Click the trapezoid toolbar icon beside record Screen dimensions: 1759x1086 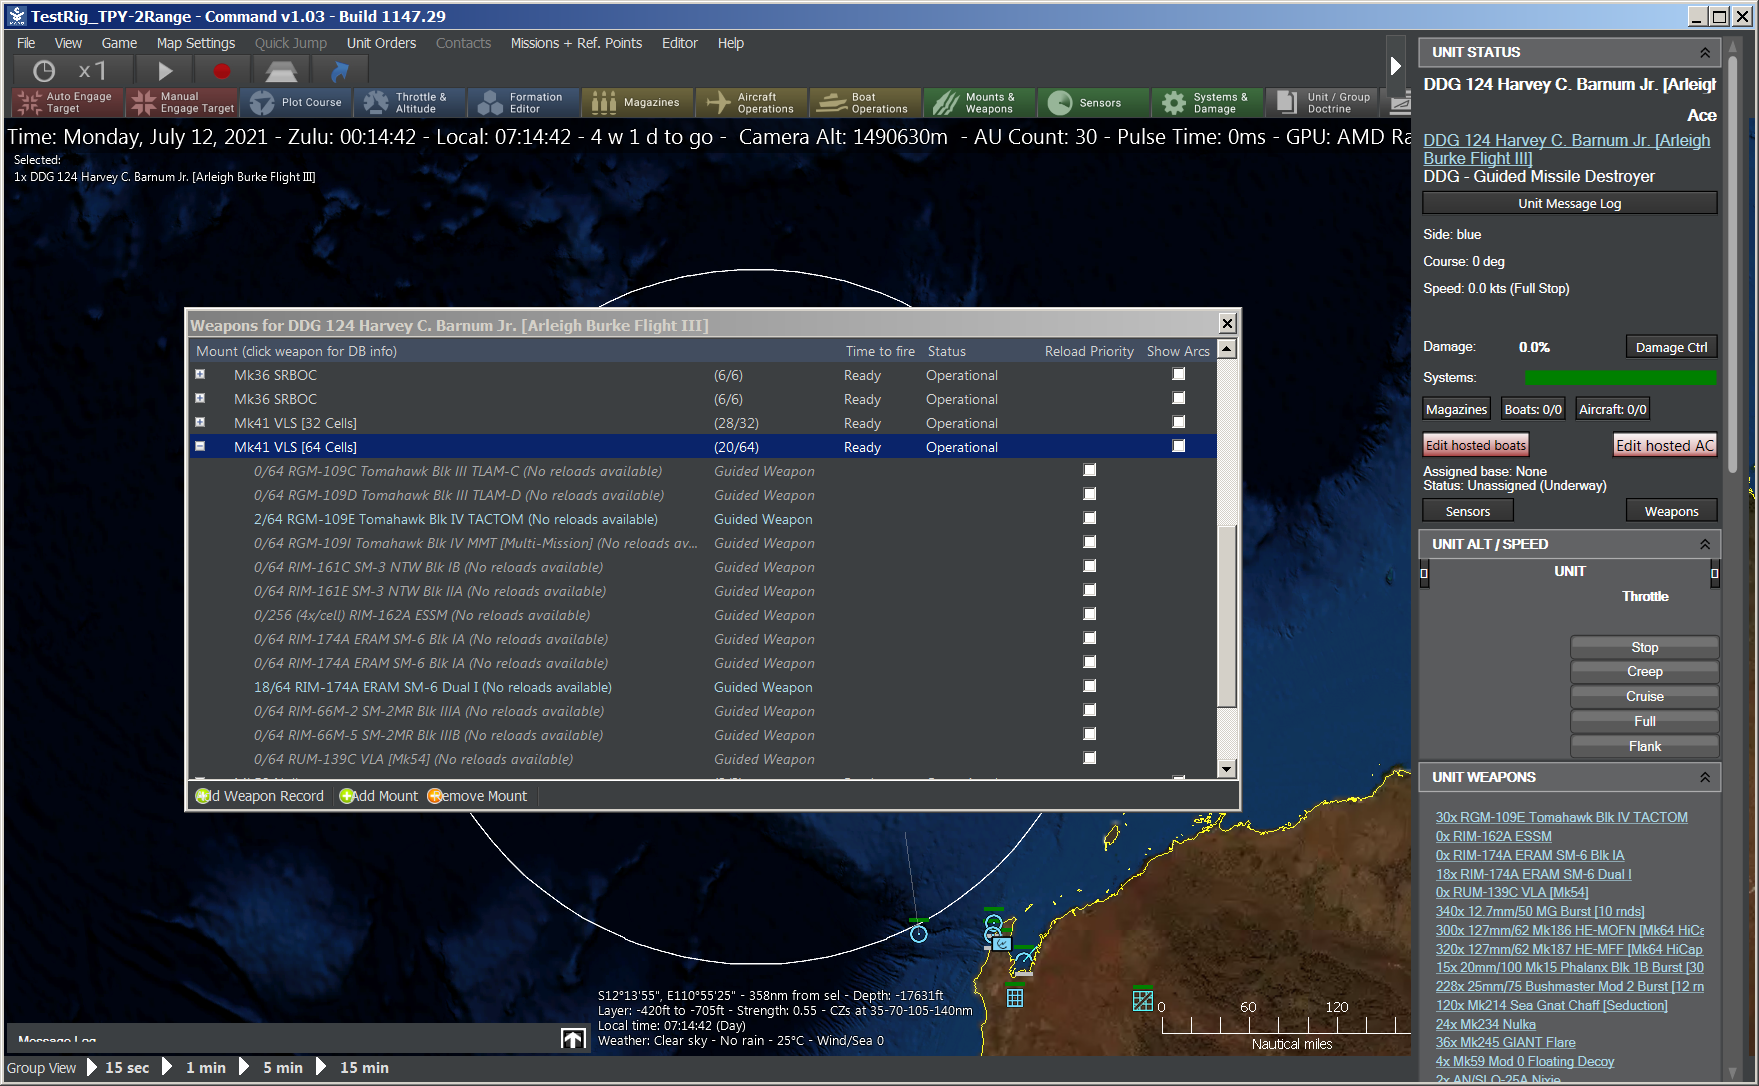click(x=281, y=71)
